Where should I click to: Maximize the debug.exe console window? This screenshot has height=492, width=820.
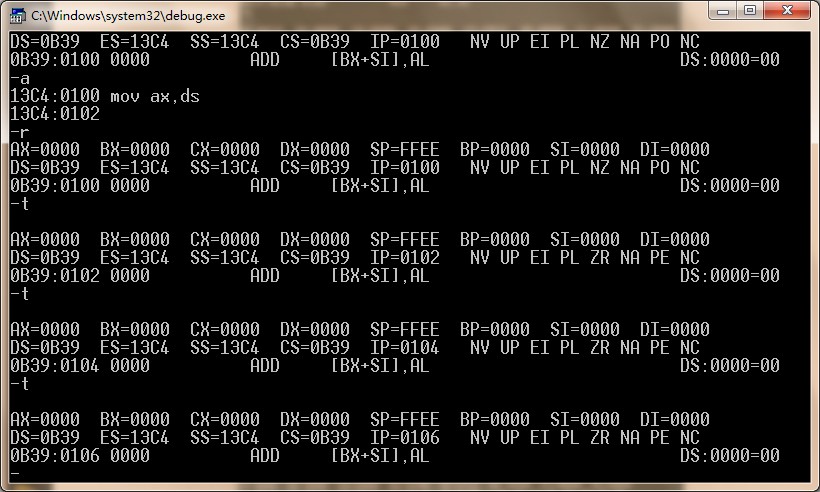click(x=749, y=11)
